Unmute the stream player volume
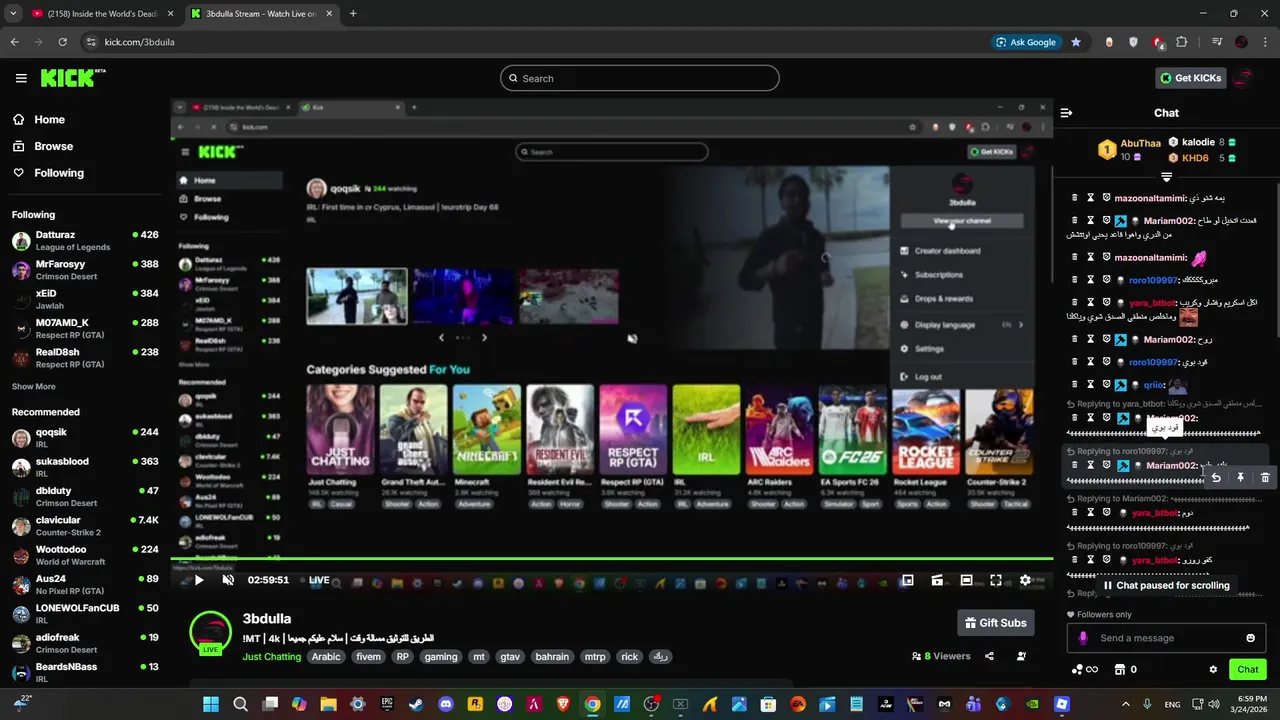Screen dimensions: 1280x720 click(228, 580)
